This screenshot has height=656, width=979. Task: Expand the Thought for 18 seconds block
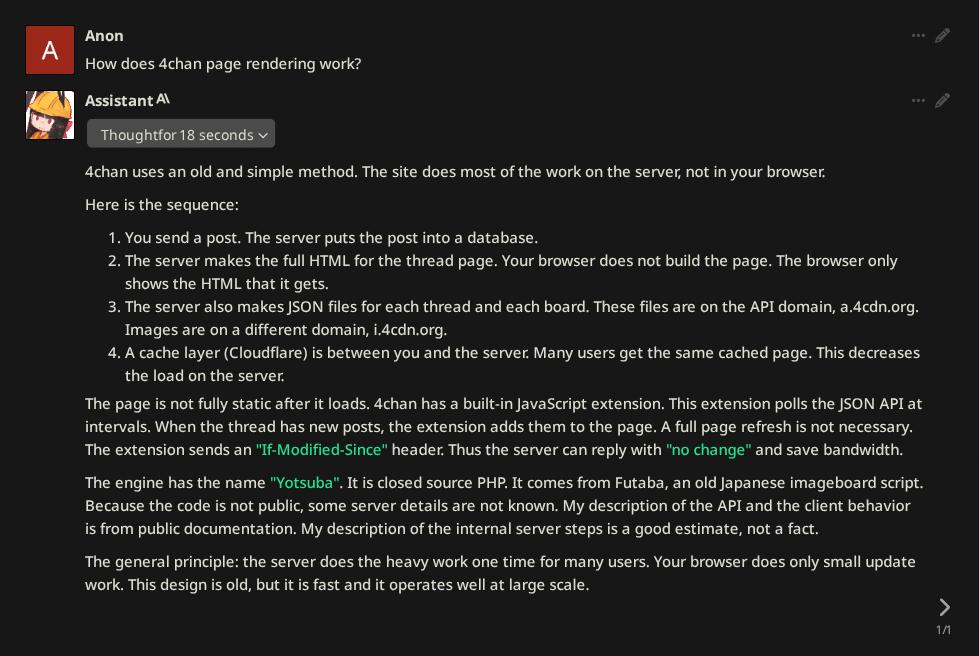(x=181, y=134)
